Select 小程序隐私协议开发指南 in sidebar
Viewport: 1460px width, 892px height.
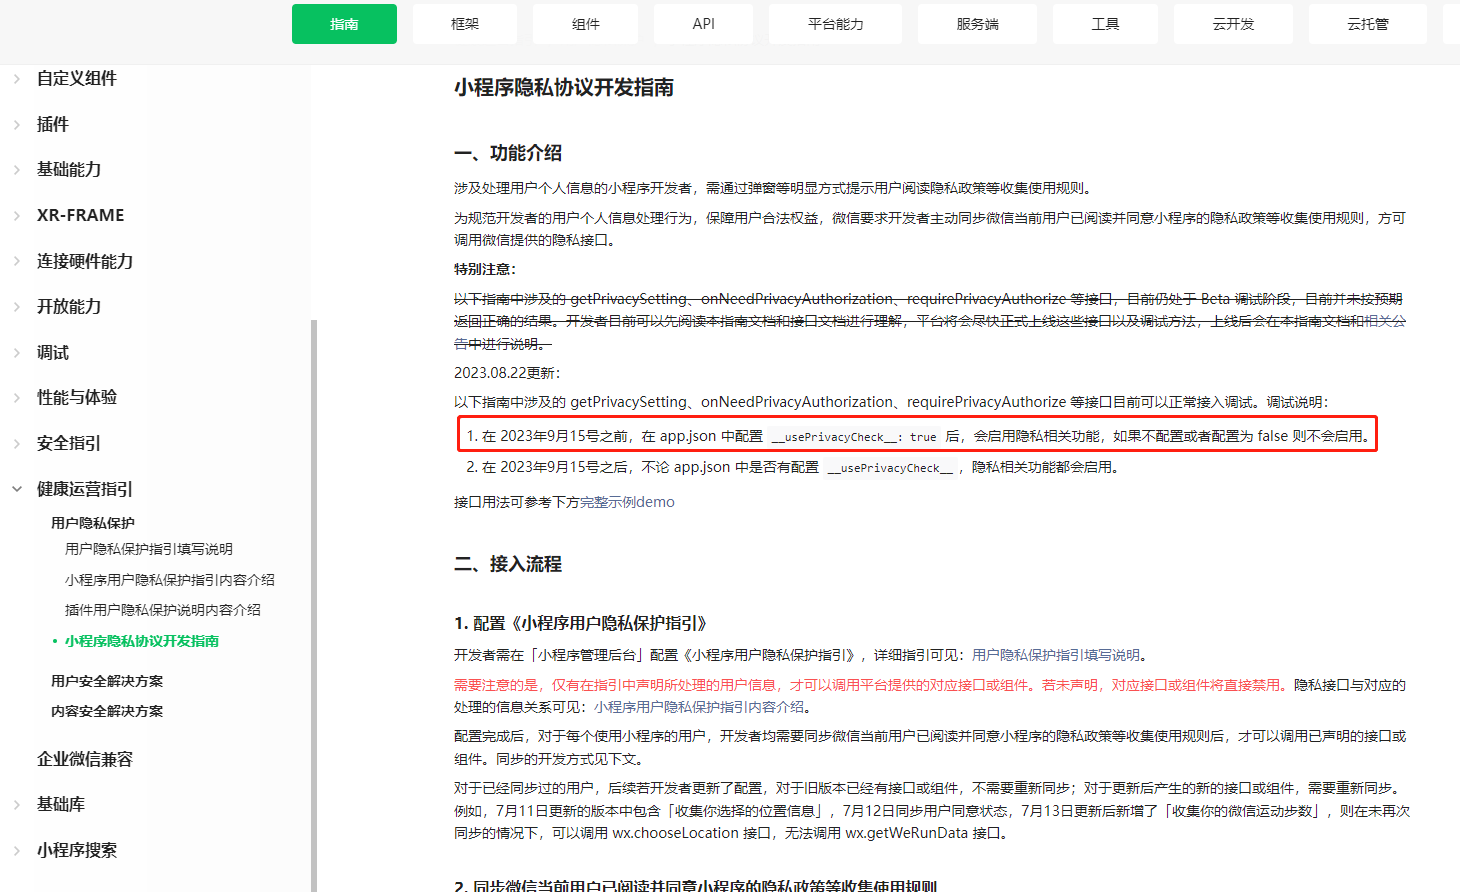tap(142, 641)
